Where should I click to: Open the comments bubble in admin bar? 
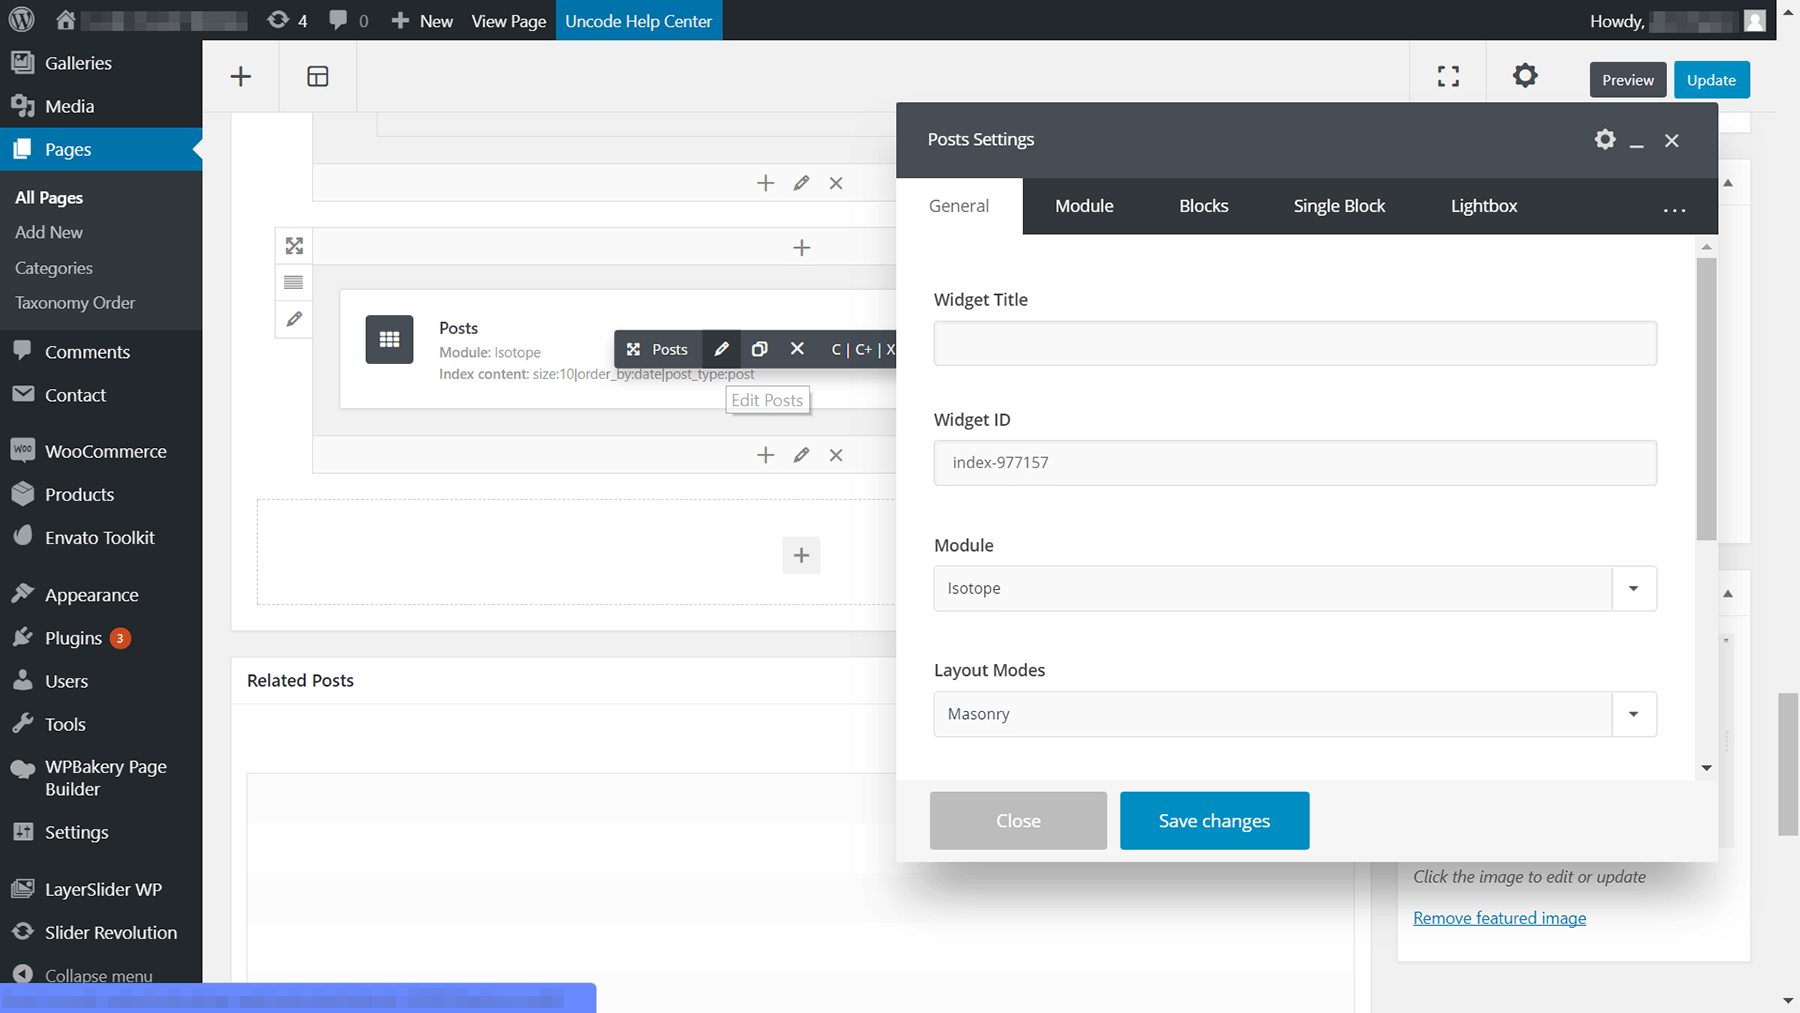click(348, 20)
